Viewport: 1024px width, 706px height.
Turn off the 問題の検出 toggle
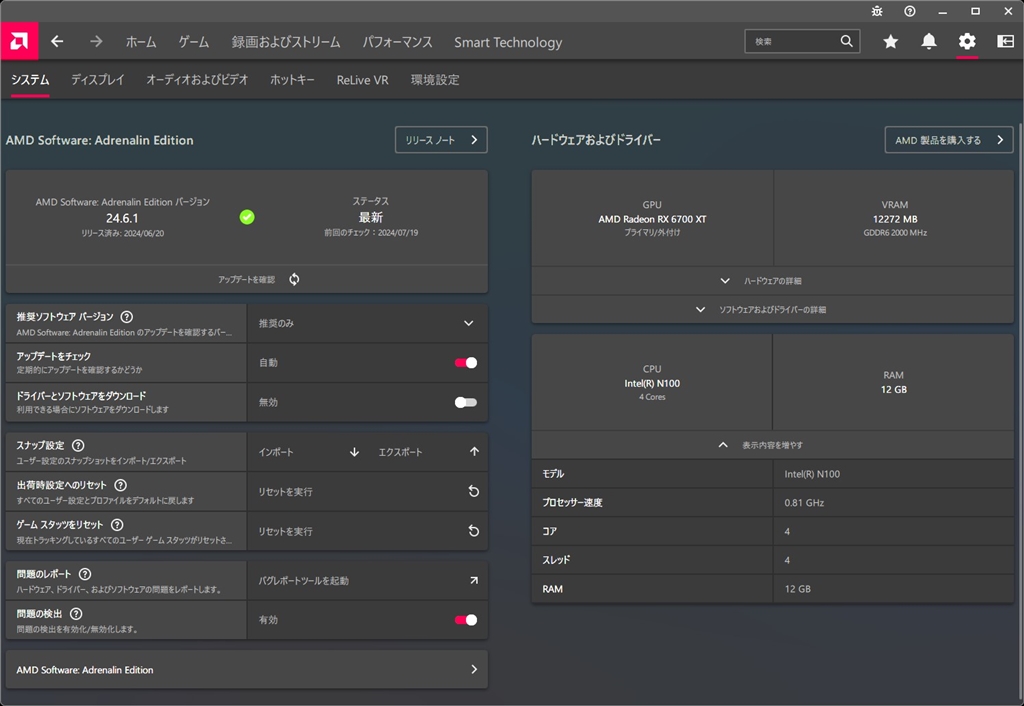(465, 620)
